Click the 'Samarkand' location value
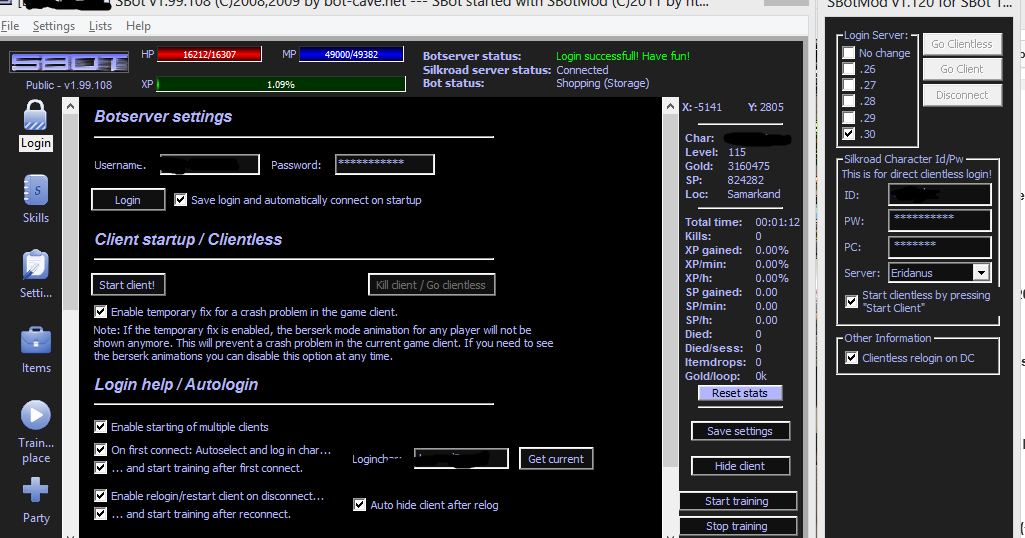This screenshot has height=538, width=1025. 754,194
